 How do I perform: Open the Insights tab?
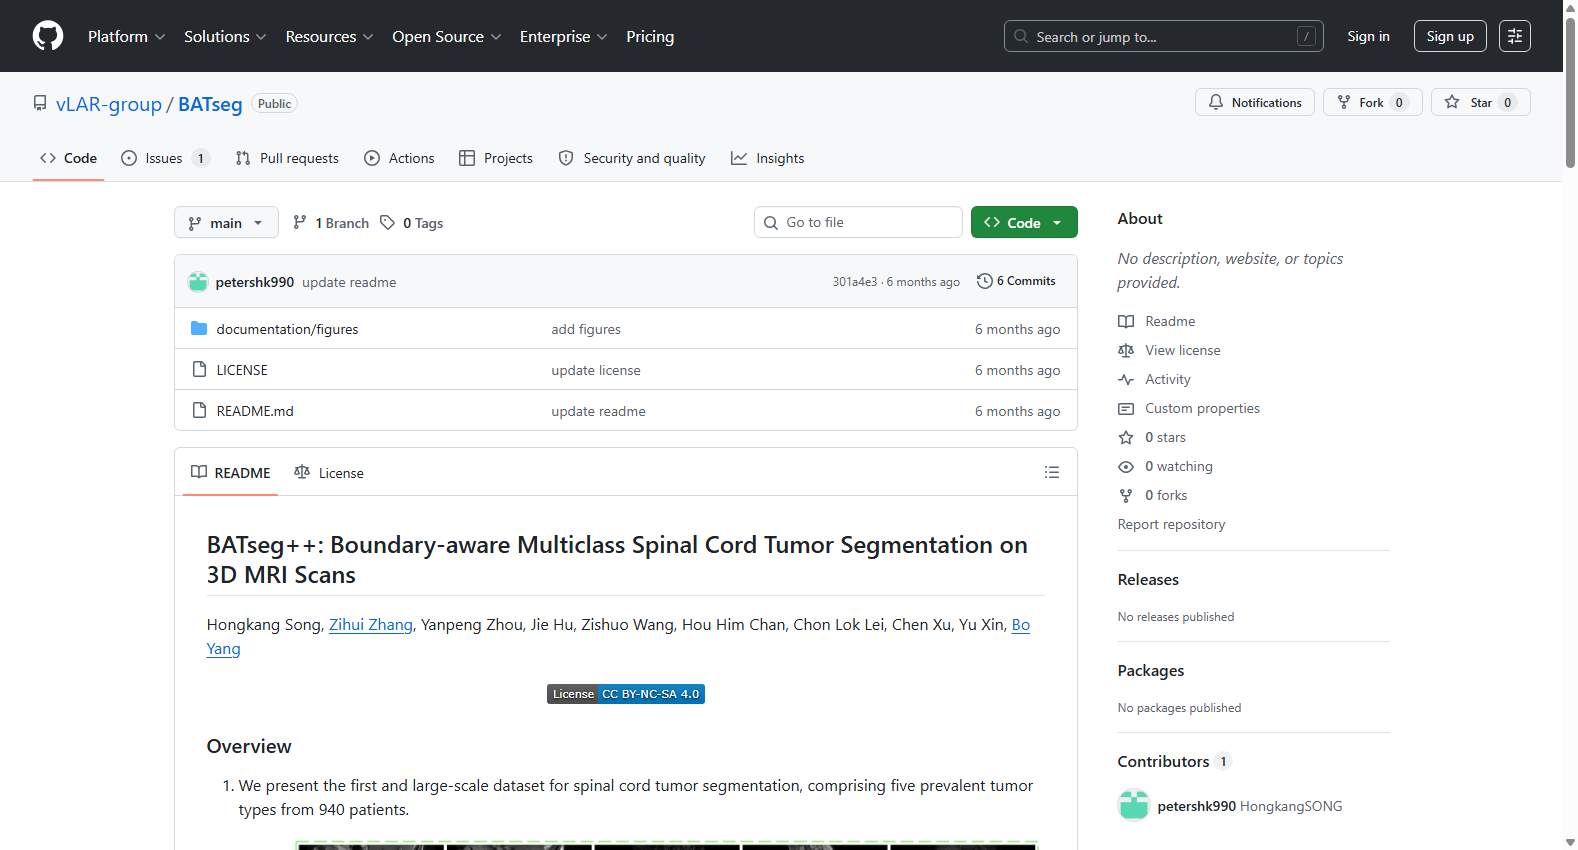767,158
